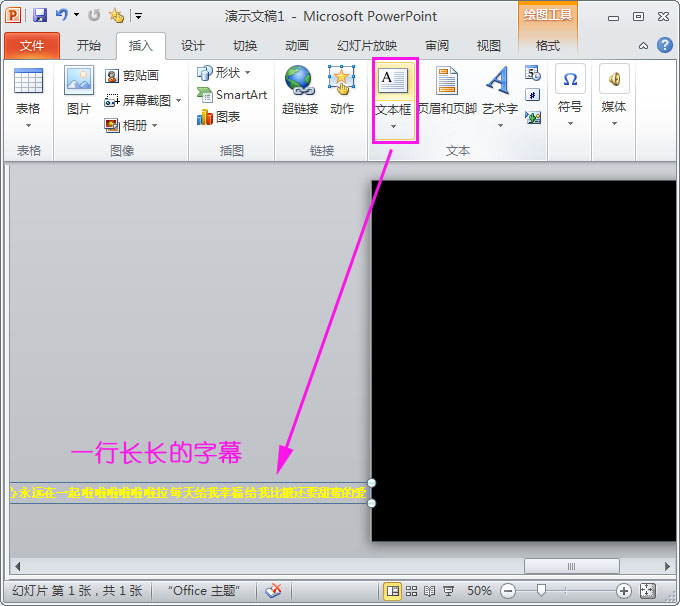Insert 页眉和页脚 (Header & Footer)
This screenshot has width=680, height=606.
click(x=447, y=91)
